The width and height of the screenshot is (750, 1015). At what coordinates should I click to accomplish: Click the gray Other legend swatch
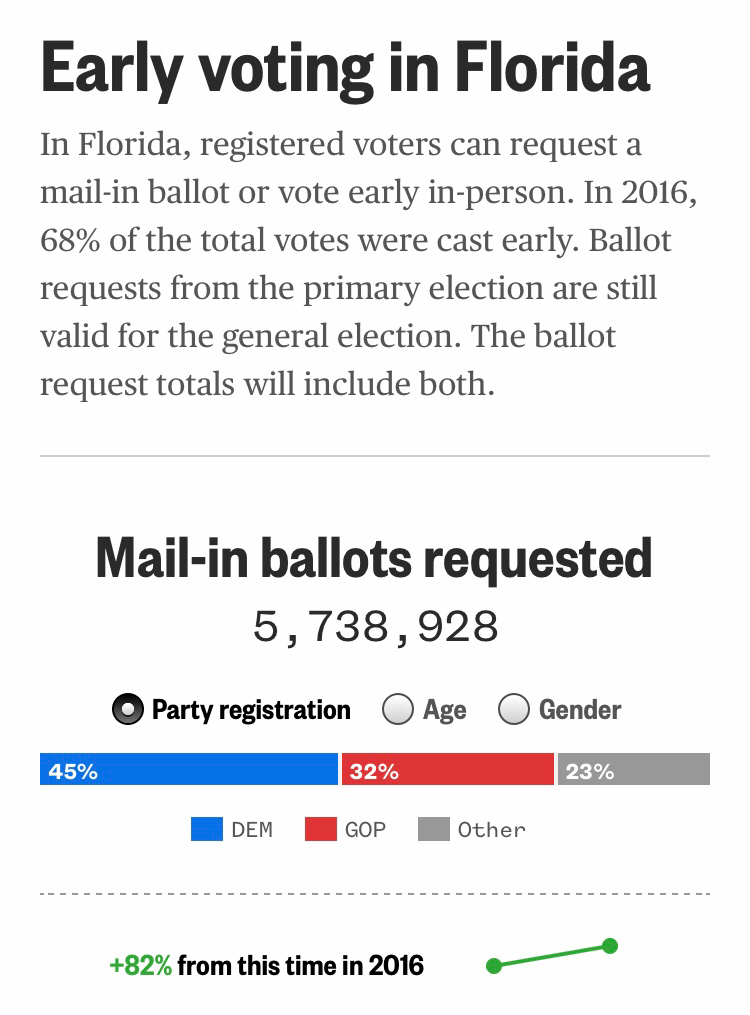tap(434, 829)
